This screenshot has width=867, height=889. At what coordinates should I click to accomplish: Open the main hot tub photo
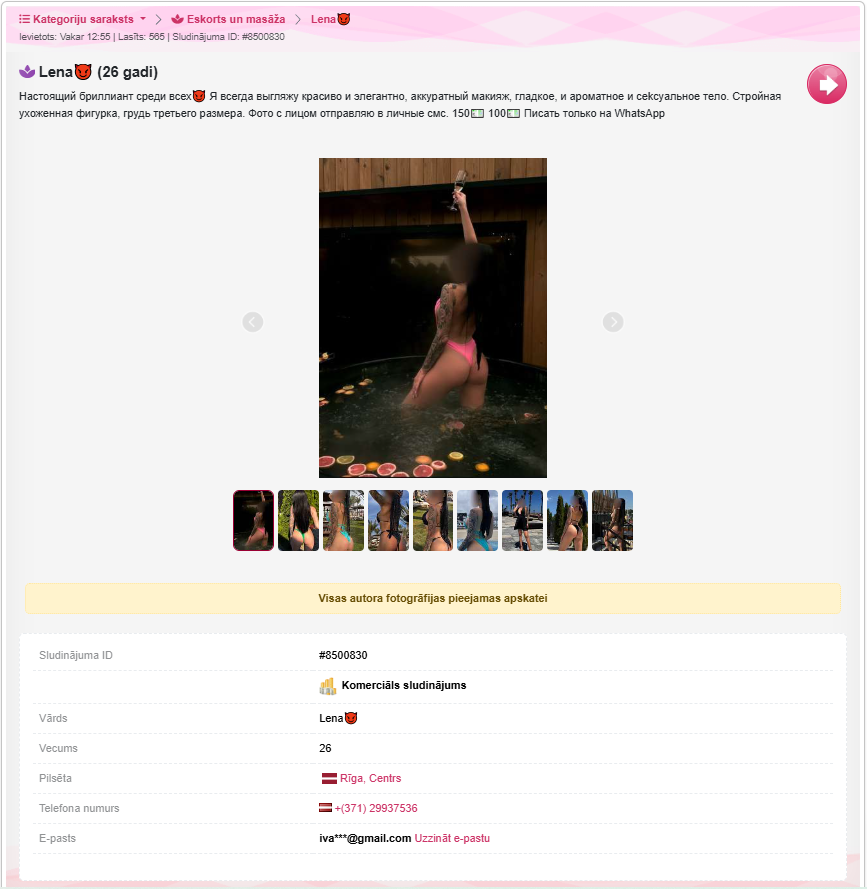coord(433,318)
